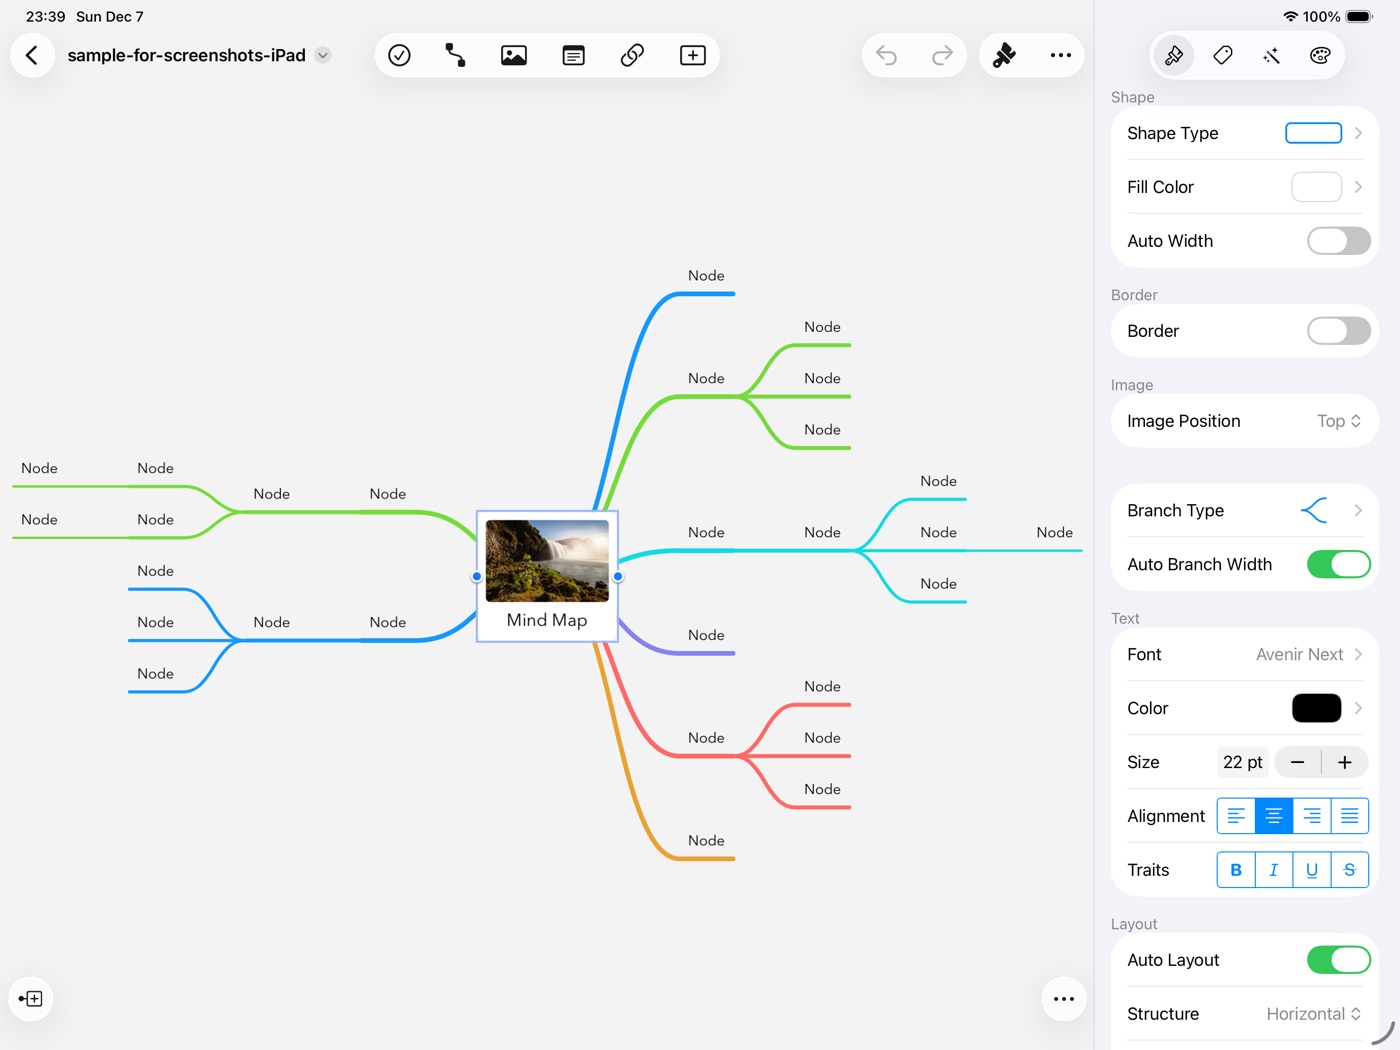Screen dimensions: 1400x1050
Task: Open the bottom-right canvas ellipsis menu
Action: [x=1064, y=999]
